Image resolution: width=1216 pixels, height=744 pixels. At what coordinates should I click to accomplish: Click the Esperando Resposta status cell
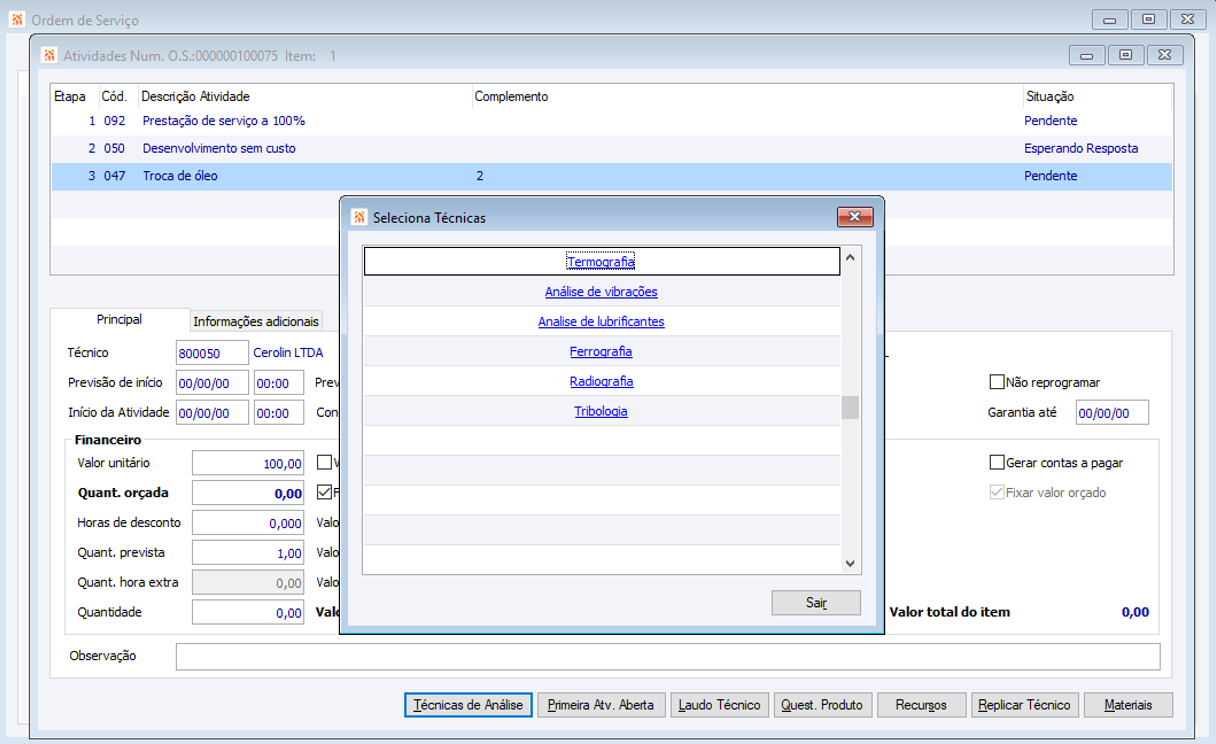click(1081, 148)
